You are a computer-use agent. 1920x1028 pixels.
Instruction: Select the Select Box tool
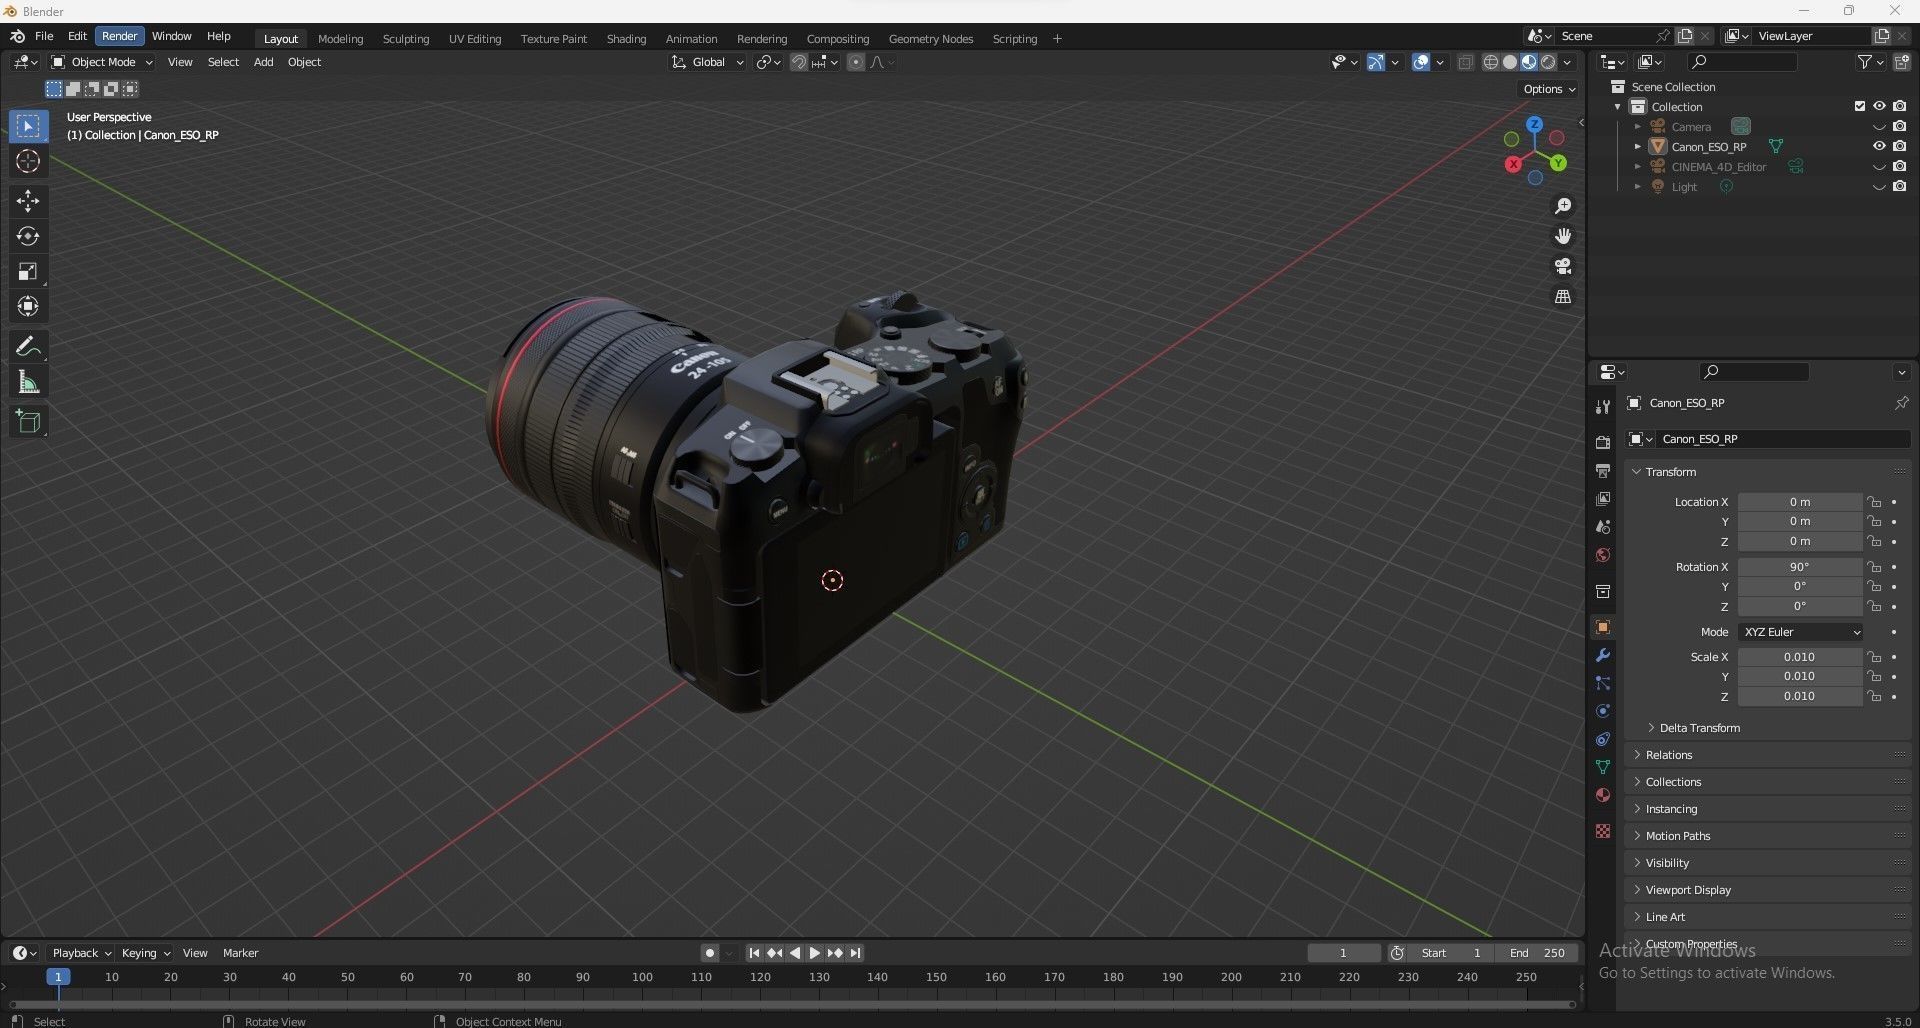[x=28, y=126]
